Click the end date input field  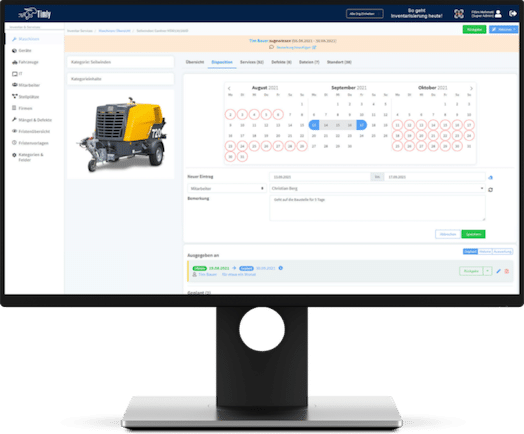pyautogui.click(x=435, y=177)
